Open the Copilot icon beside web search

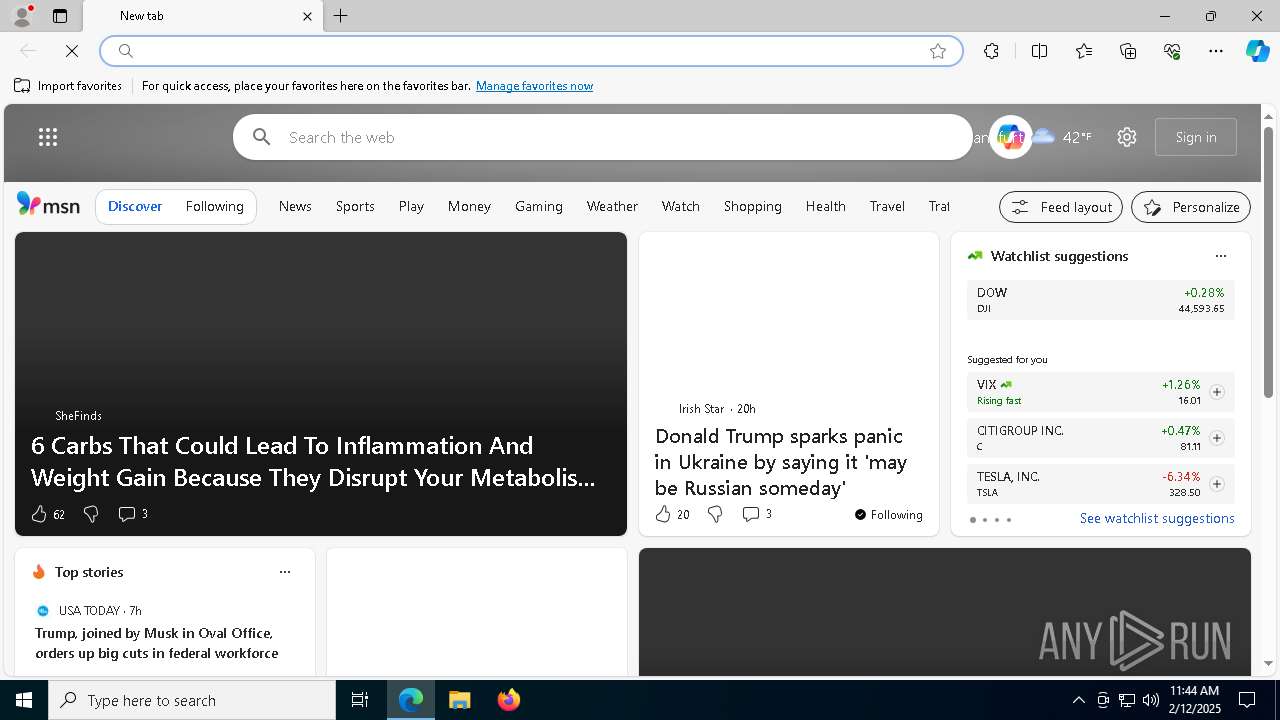pyautogui.click(x=1010, y=137)
